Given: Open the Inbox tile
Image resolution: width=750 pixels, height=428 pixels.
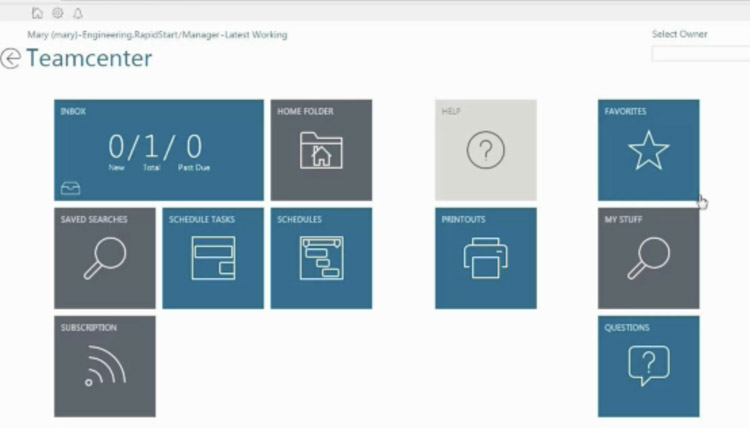Looking at the screenshot, I should coord(158,150).
